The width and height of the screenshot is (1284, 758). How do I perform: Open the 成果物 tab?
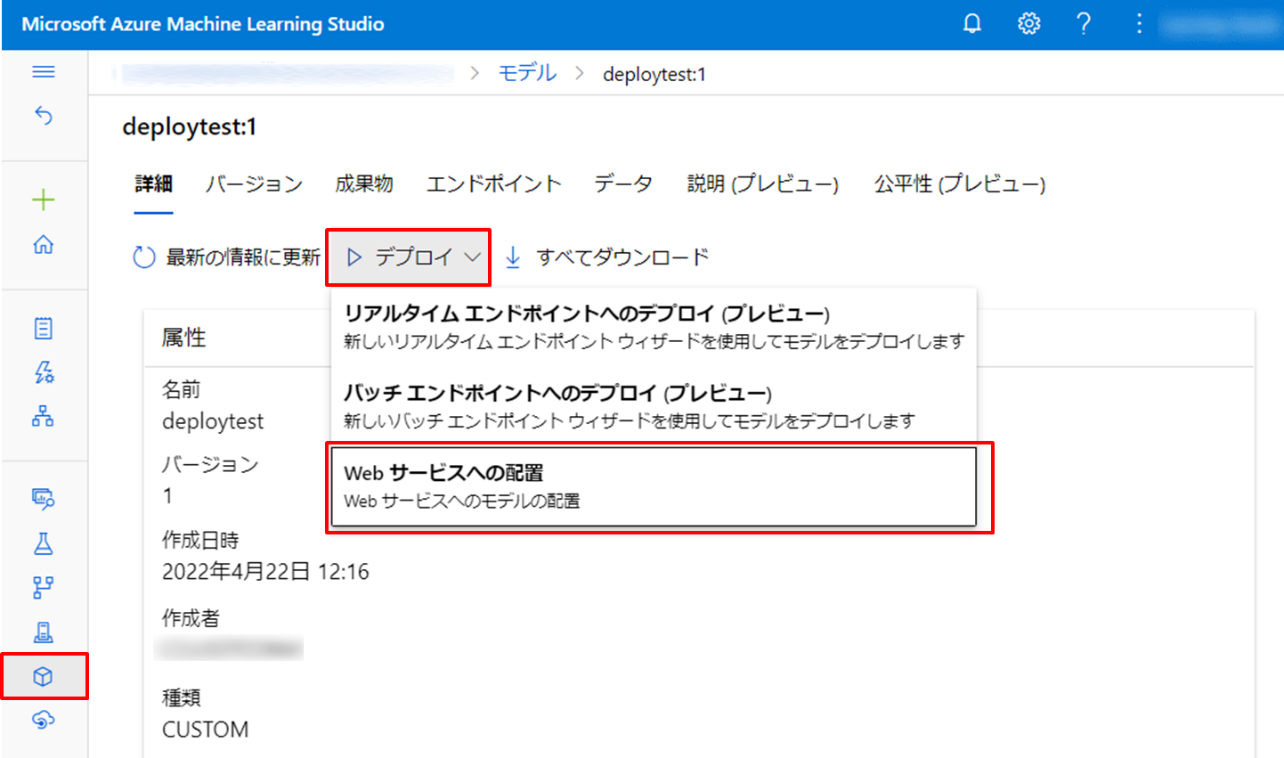click(x=364, y=184)
